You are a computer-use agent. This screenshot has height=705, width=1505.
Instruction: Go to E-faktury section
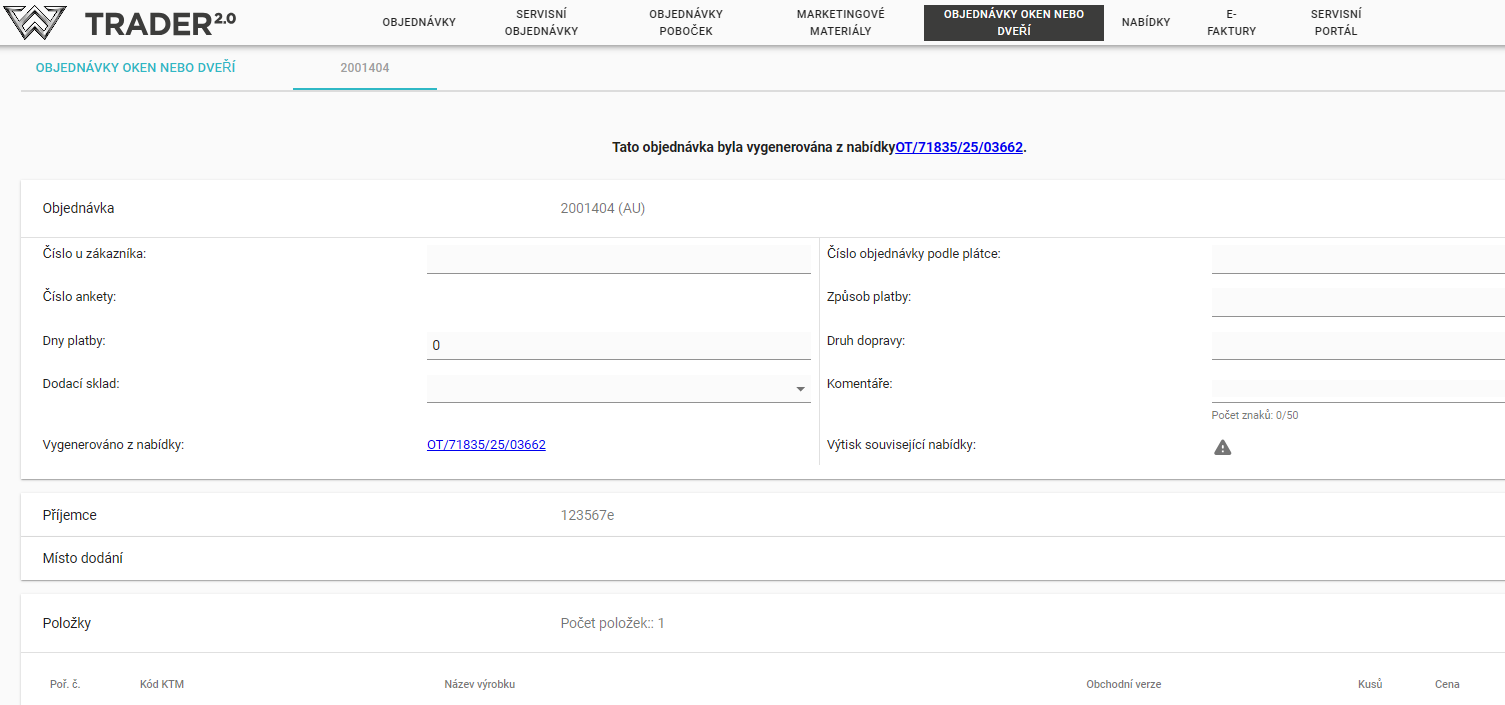click(1231, 22)
